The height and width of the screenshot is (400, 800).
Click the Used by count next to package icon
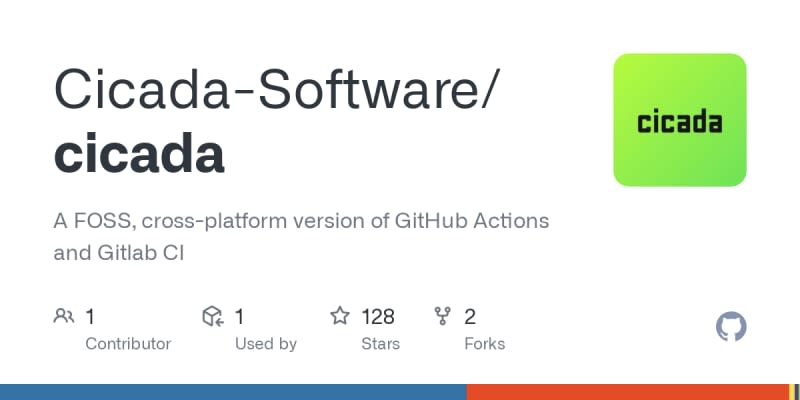click(239, 317)
